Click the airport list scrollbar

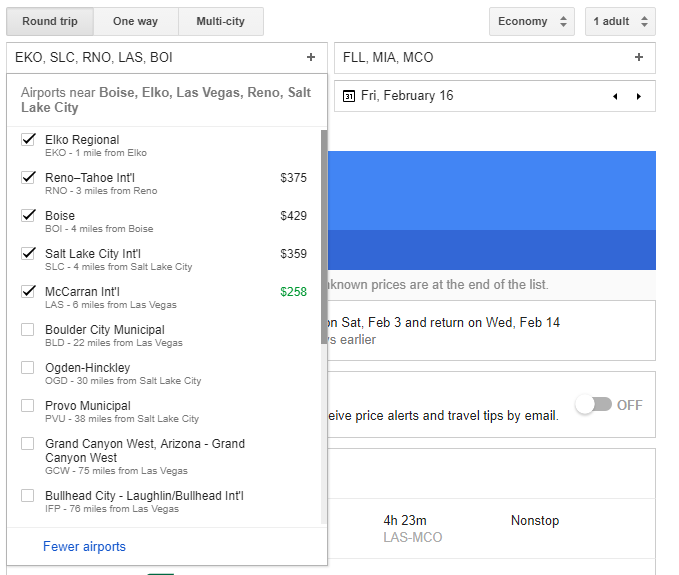pos(324,237)
